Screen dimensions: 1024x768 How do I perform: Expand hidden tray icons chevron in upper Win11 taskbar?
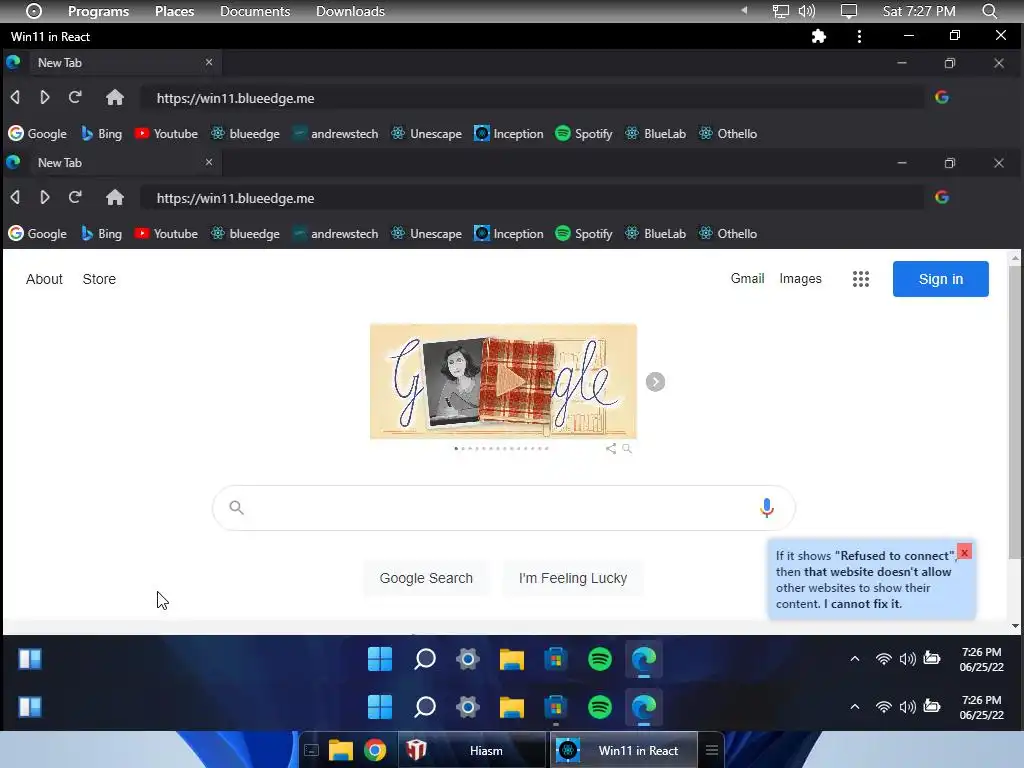pos(854,659)
